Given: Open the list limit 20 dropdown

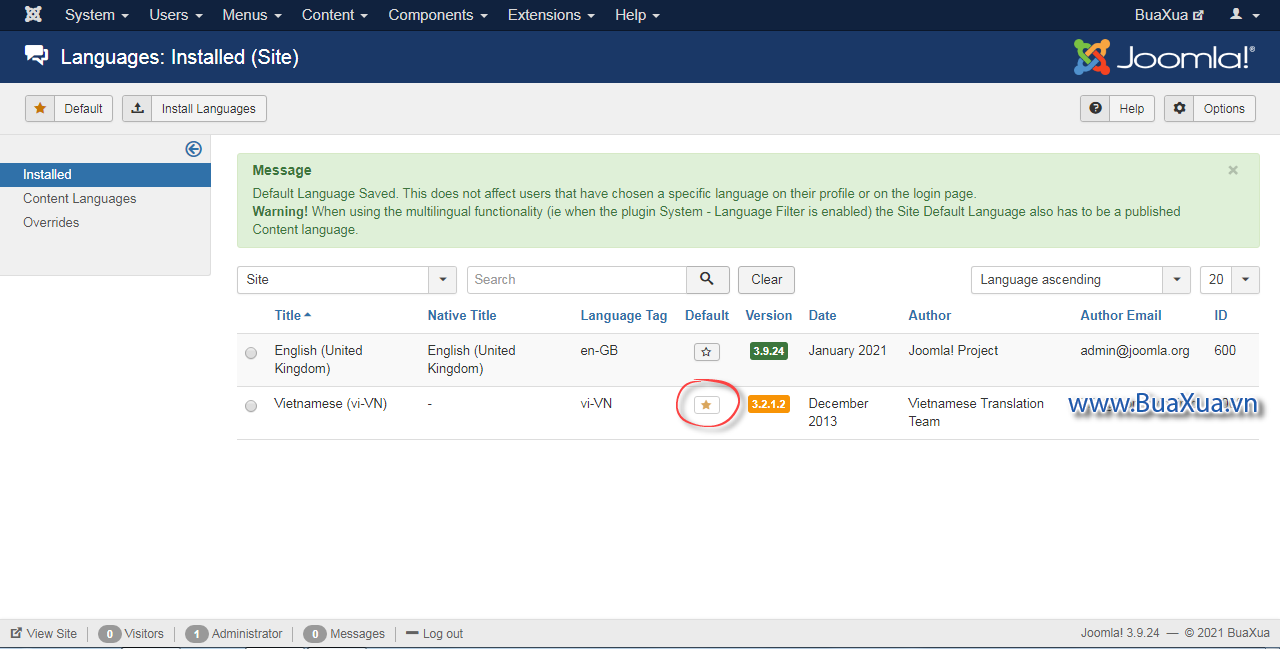Looking at the screenshot, I should 1230,280.
